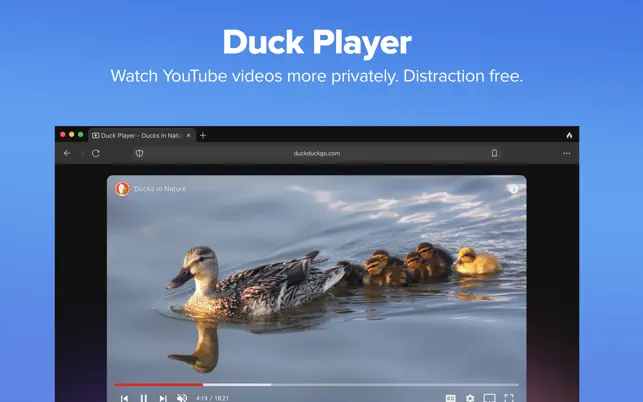Open the three-dot browser menu
The image size is (643, 402).
(566, 153)
